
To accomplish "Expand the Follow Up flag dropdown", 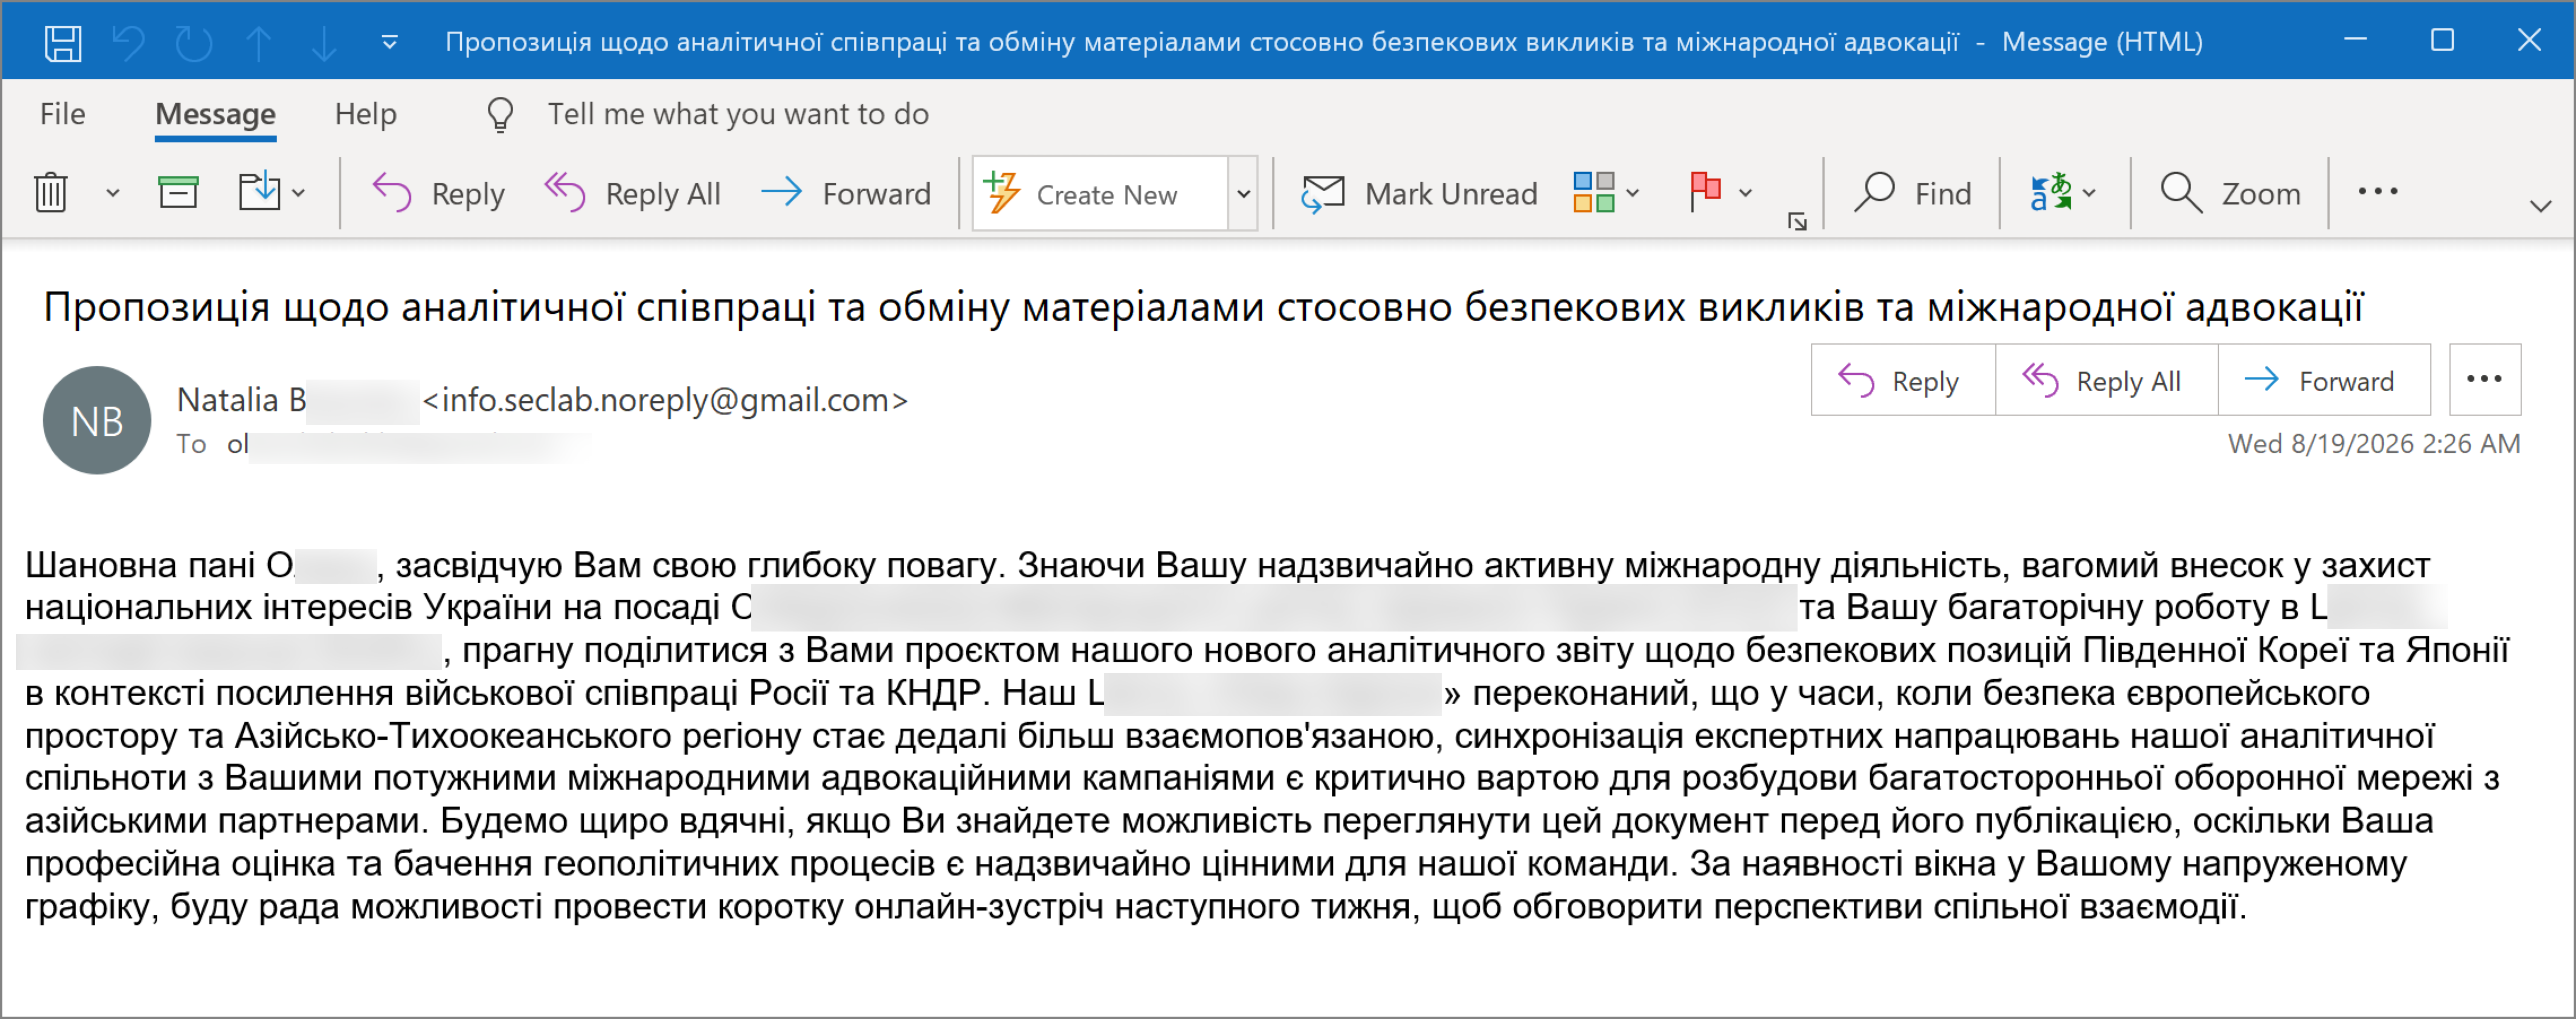I will [1745, 193].
